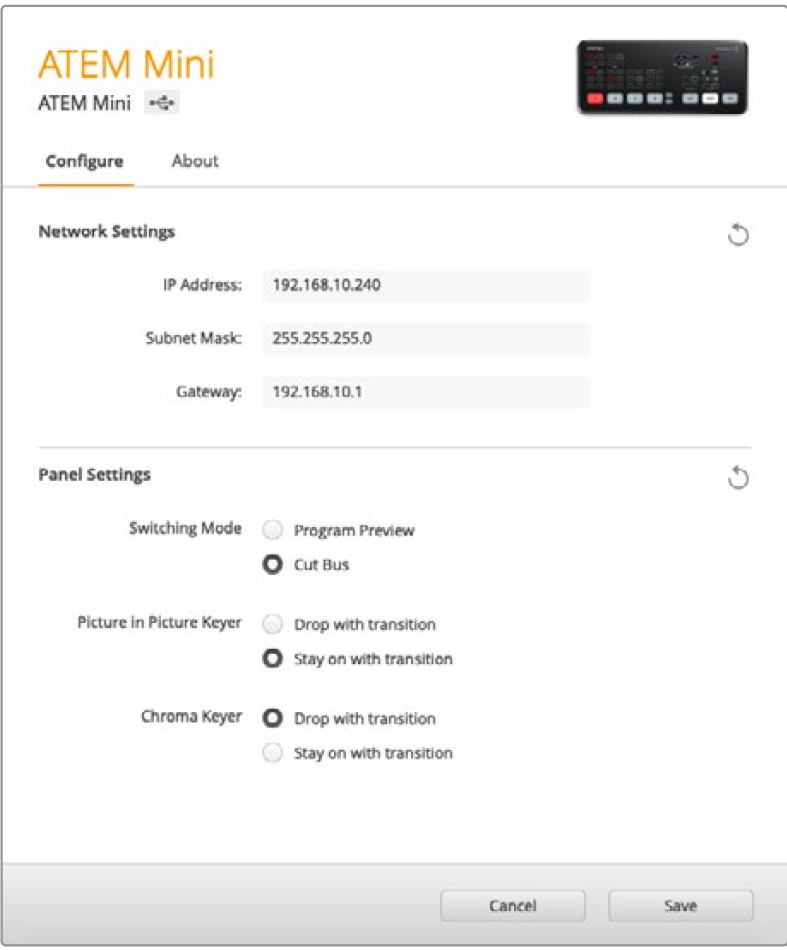Click the Network Settings heading
Screen dimensions: 787x950
tap(106, 232)
